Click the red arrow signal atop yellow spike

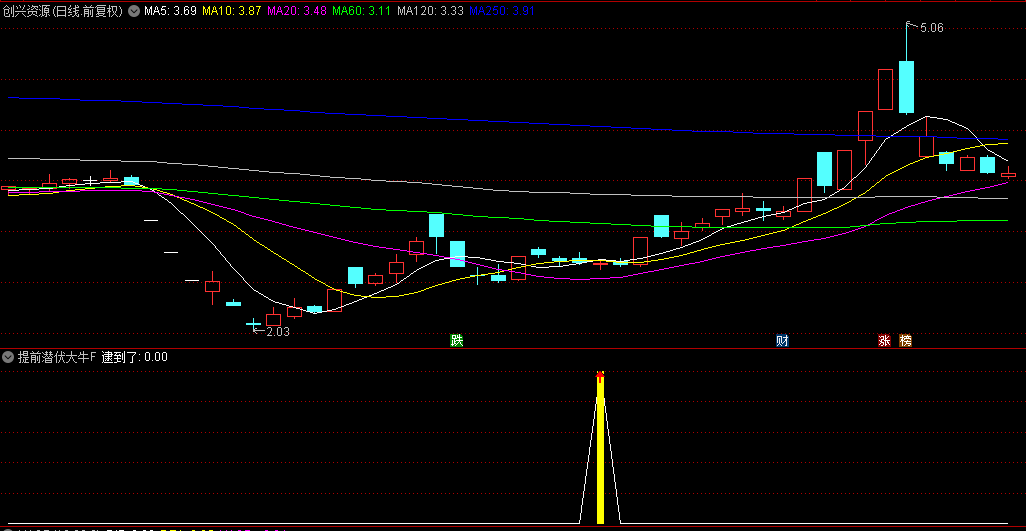pos(600,377)
